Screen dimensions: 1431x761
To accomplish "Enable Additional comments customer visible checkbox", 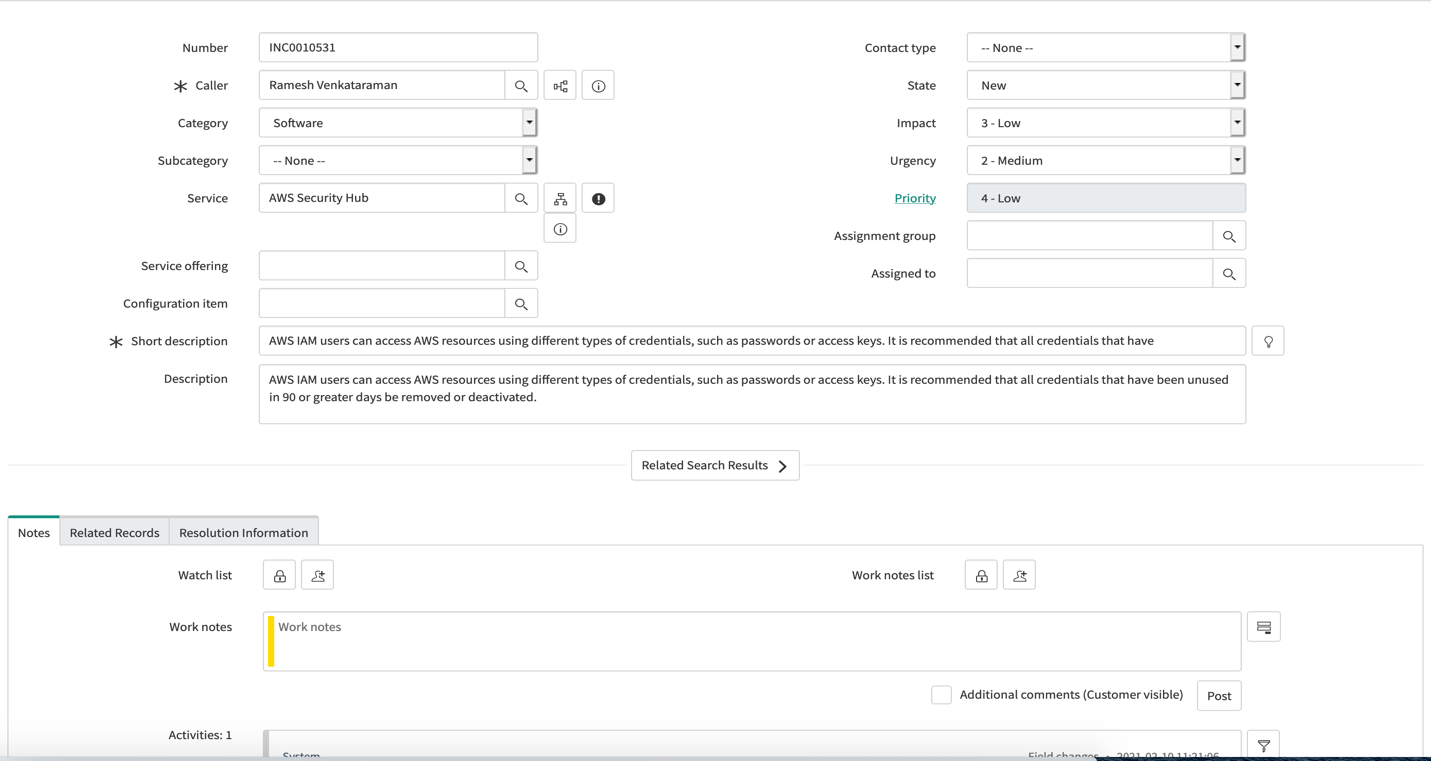I will pos(941,694).
